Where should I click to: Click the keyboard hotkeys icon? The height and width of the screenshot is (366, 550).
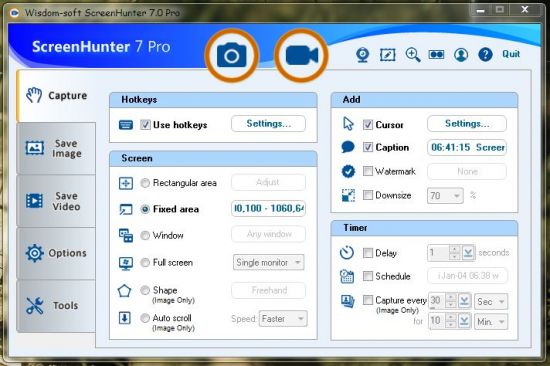tap(126, 125)
